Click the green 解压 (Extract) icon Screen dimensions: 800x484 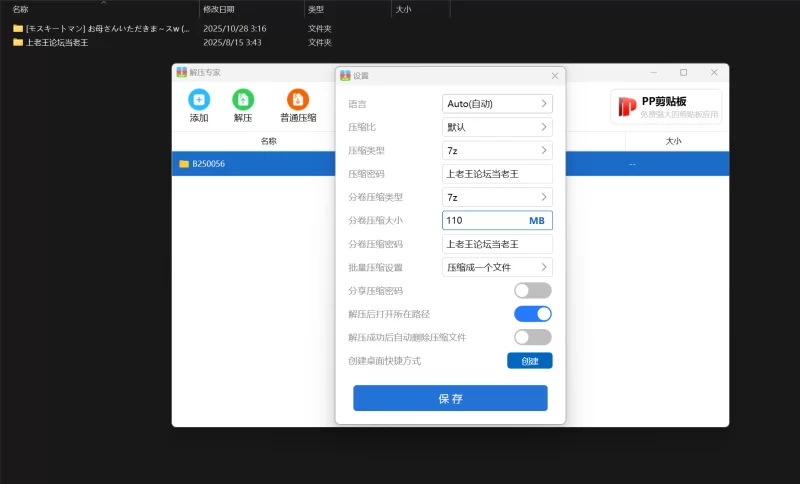[x=243, y=100]
